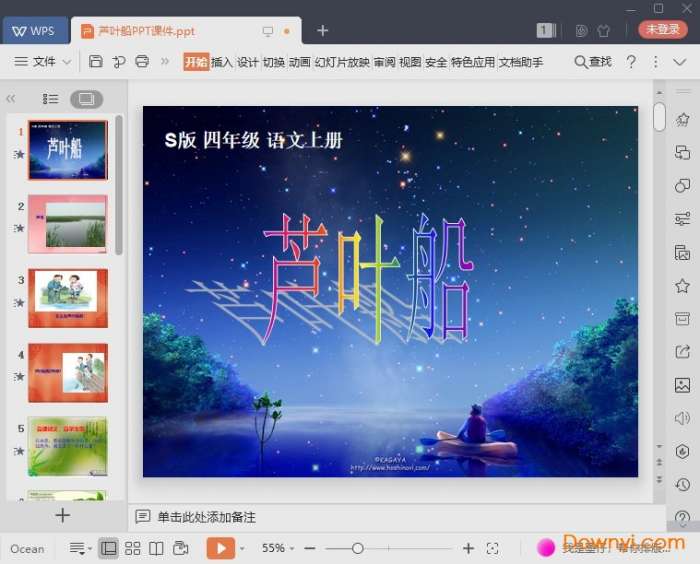
Task: Fit slide to window icon
Action: point(492,548)
